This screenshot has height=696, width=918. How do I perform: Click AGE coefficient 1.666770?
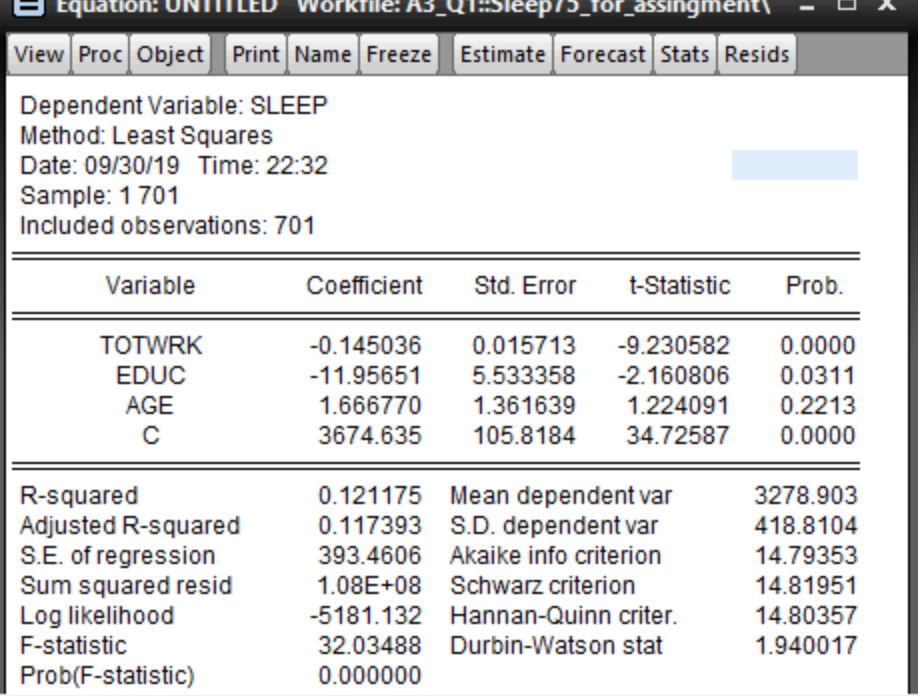(369, 406)
